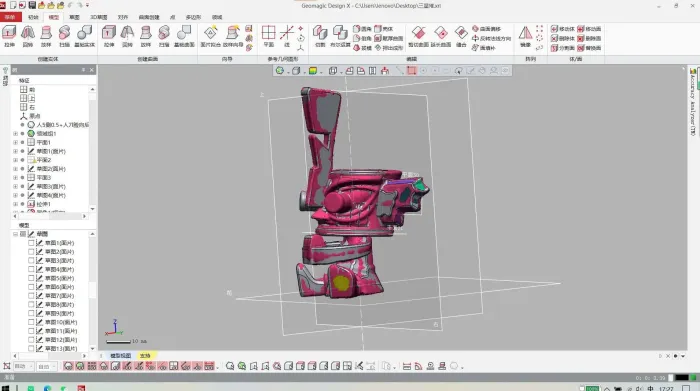The width and height of the screenshot is (700, 391).
Task: Open the 3D草图 ribbon tab
Action: (x=99, y=17)
